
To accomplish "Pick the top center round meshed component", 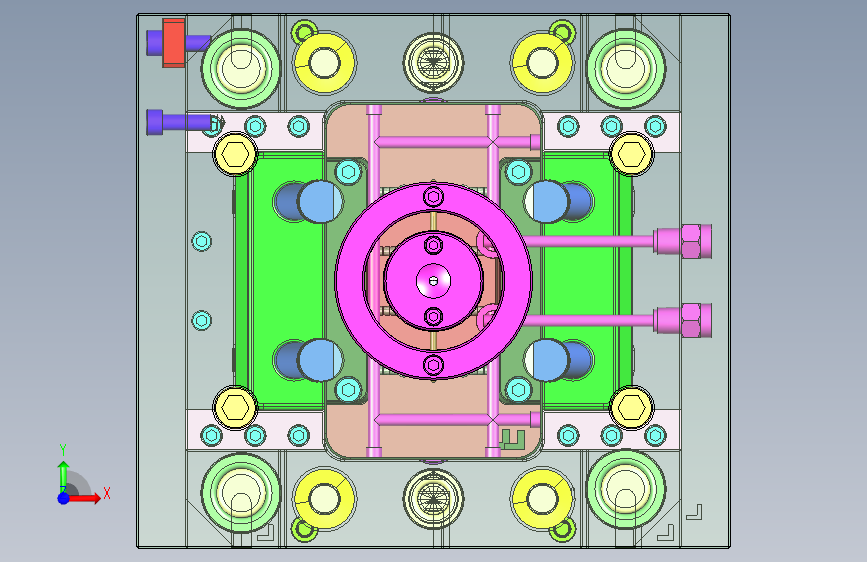I will 434,61.
